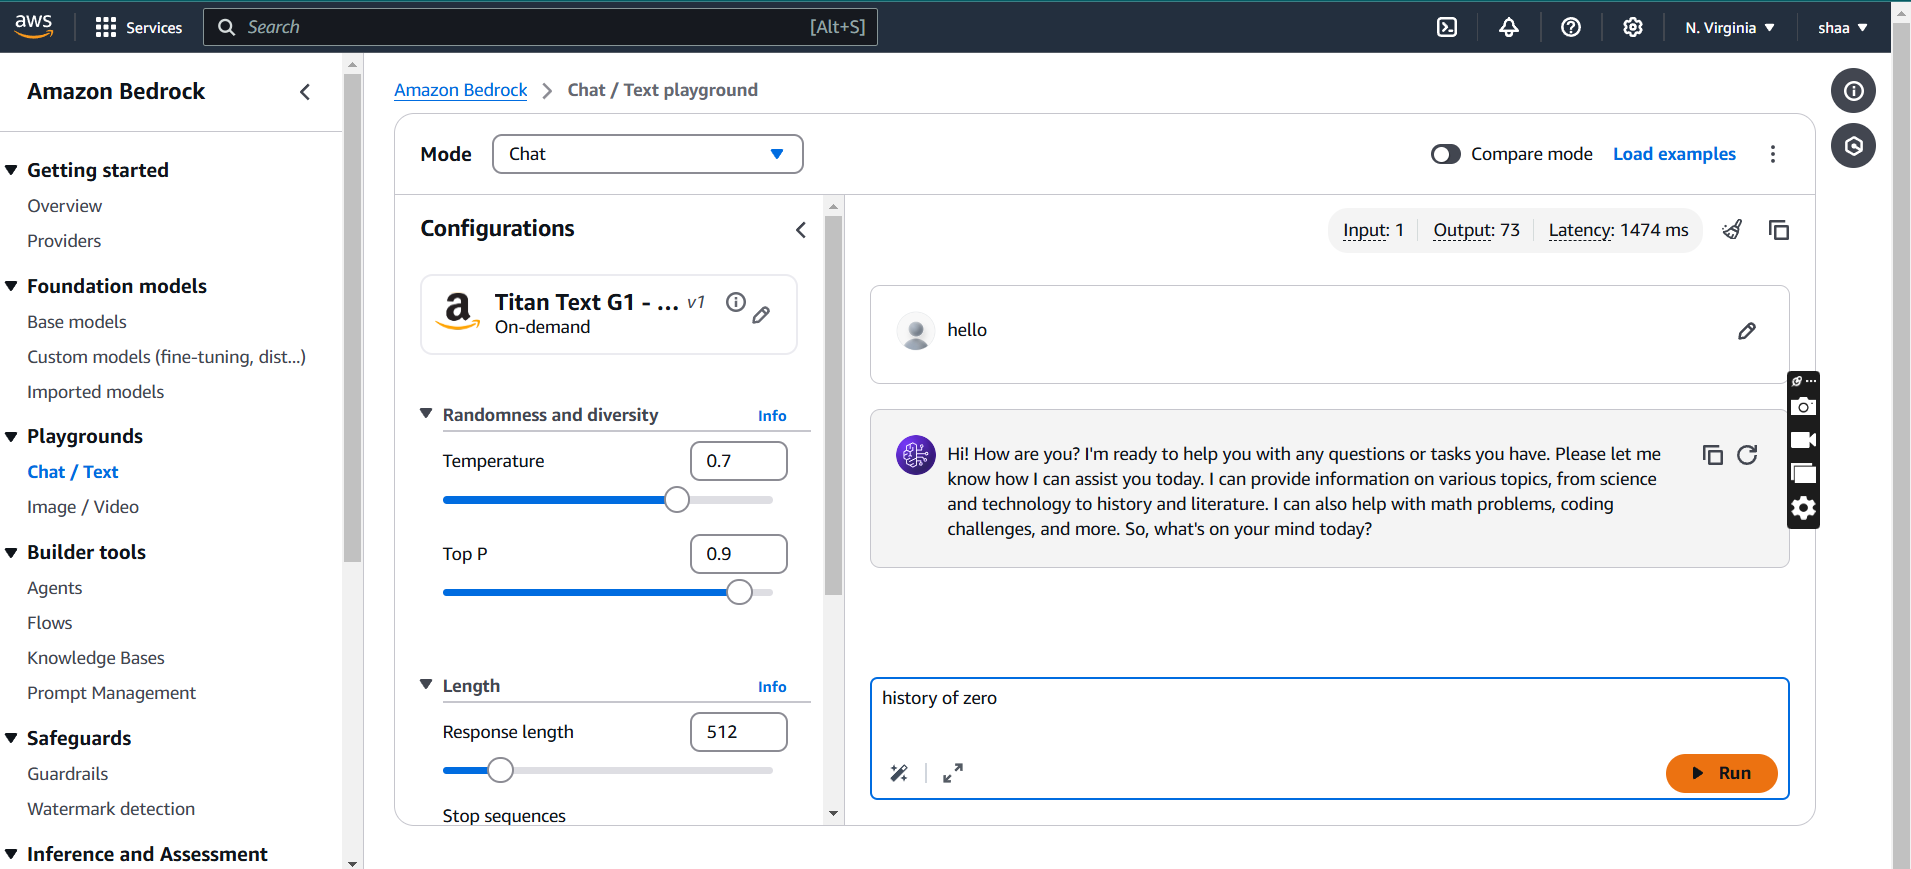The height and width of the screenshot is (869, 1911).
Task: Edit the 'hello' user message
Action: tap(1747, 331)
